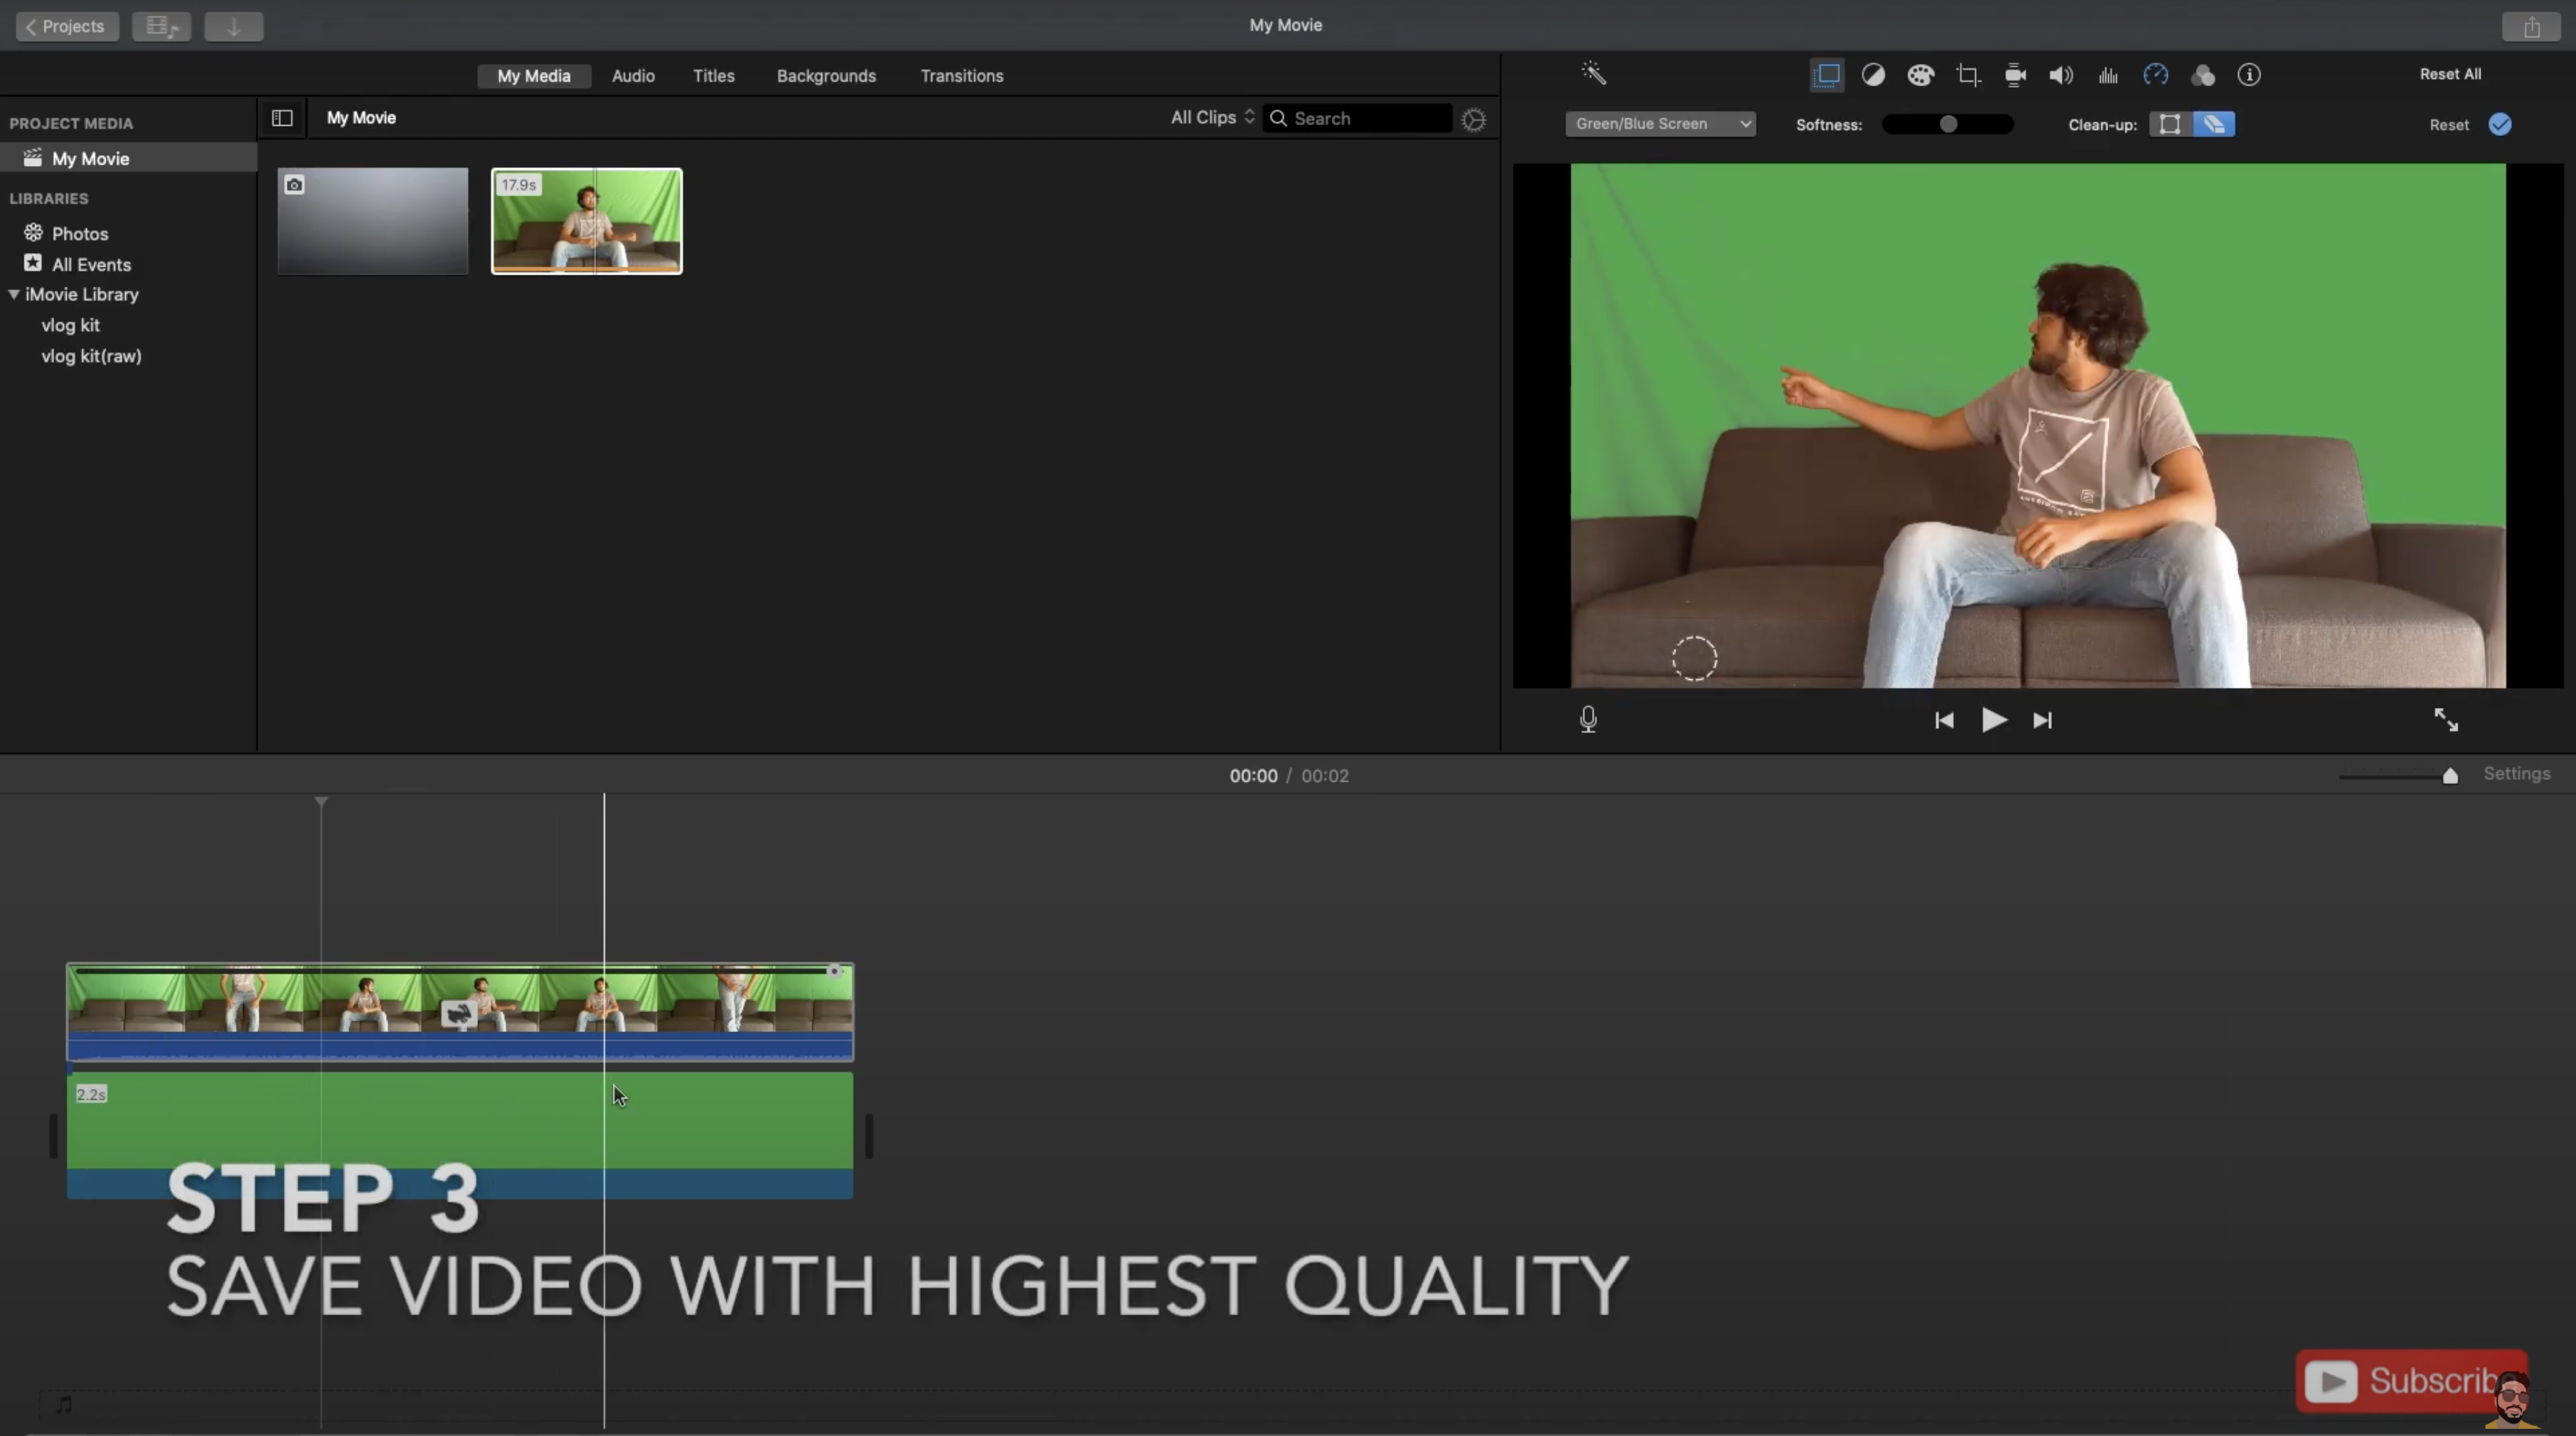Select All Events in sidebar
This screenshot has width=2576, height=1436.
[x=90, y=264]
